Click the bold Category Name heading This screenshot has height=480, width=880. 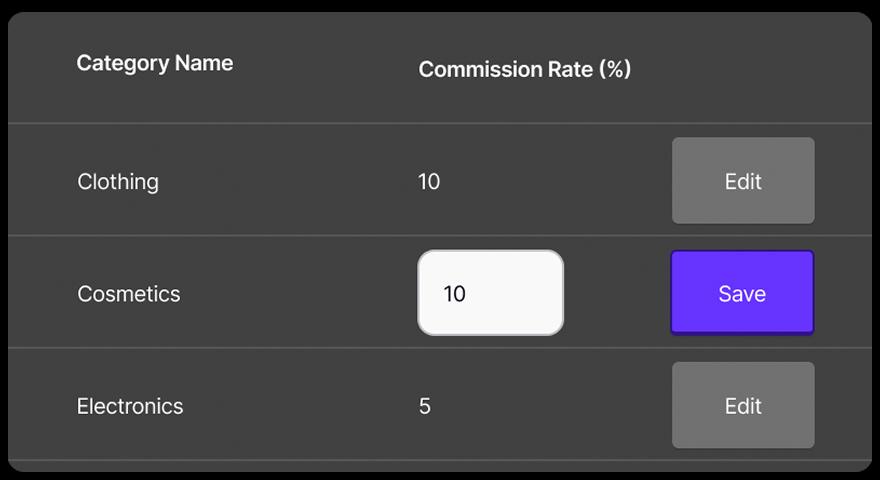click(x=155, y=63)
